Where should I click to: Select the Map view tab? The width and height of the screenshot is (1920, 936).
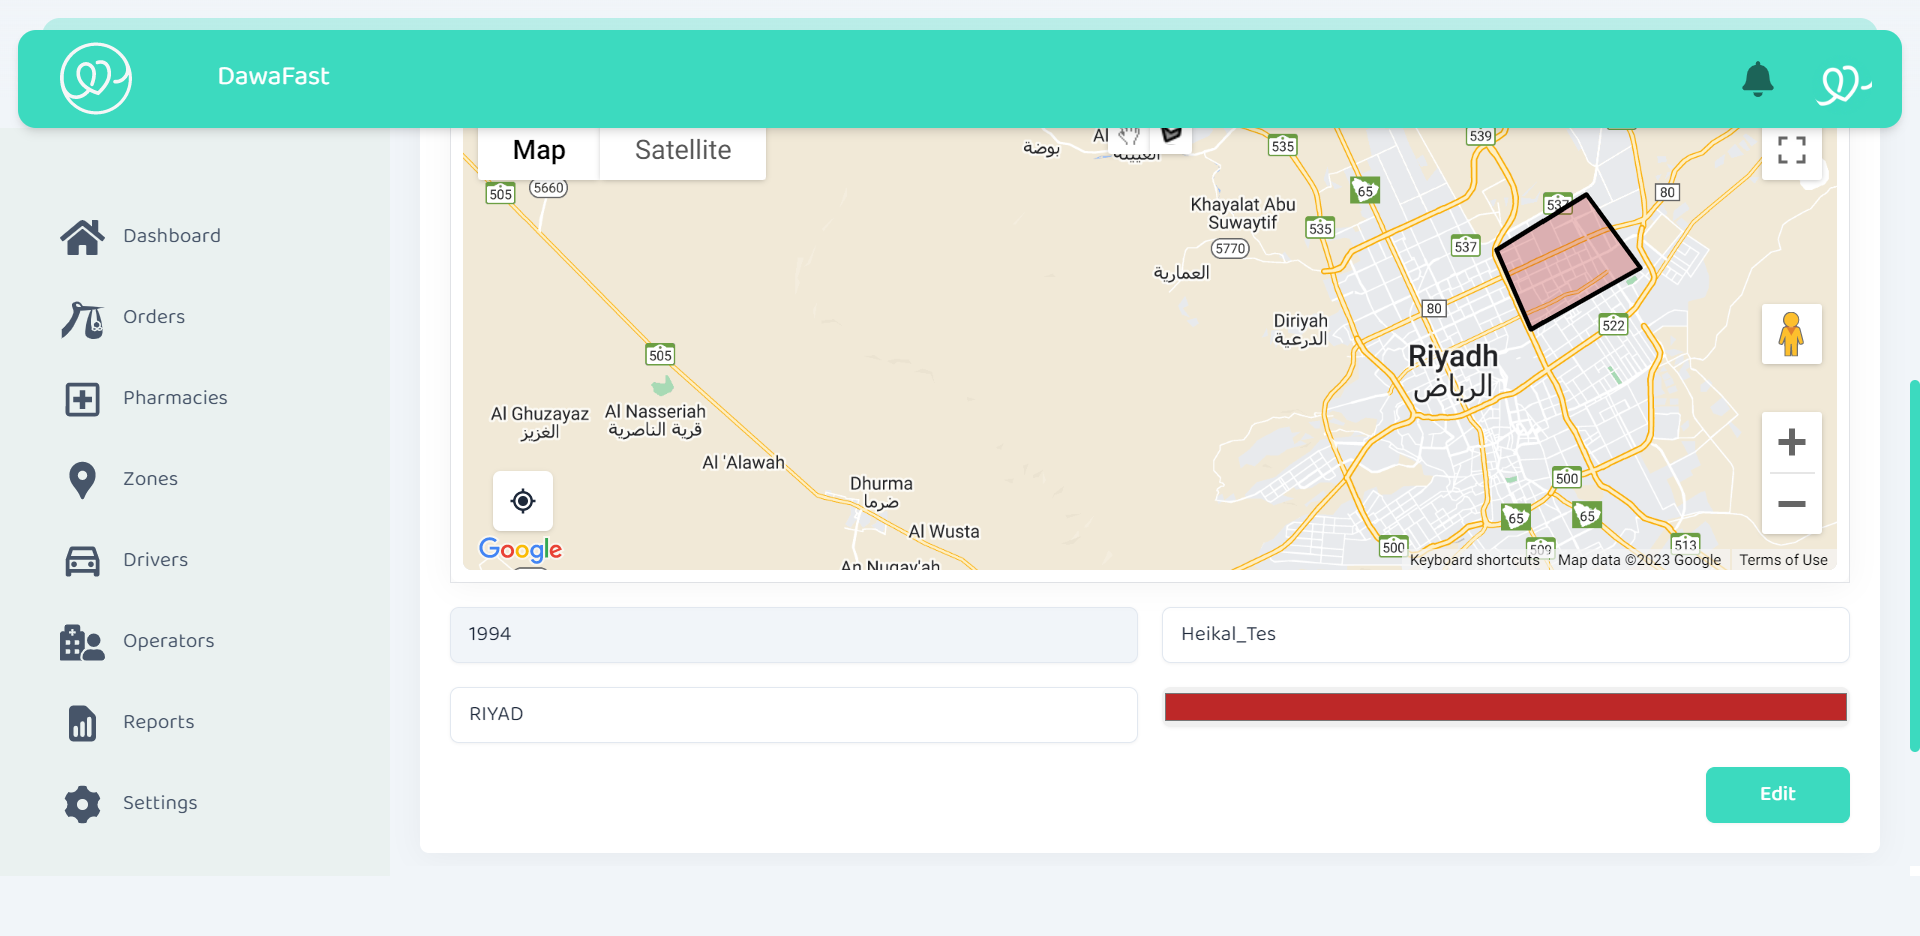[x=539, y=151]
